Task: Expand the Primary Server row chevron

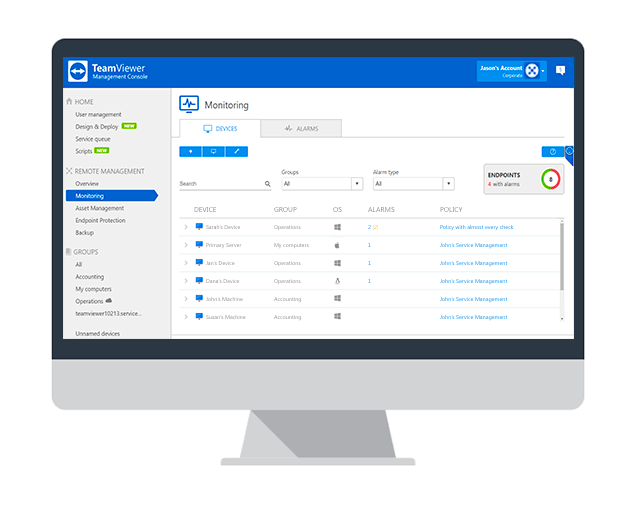Action: [x=186, y=245]
